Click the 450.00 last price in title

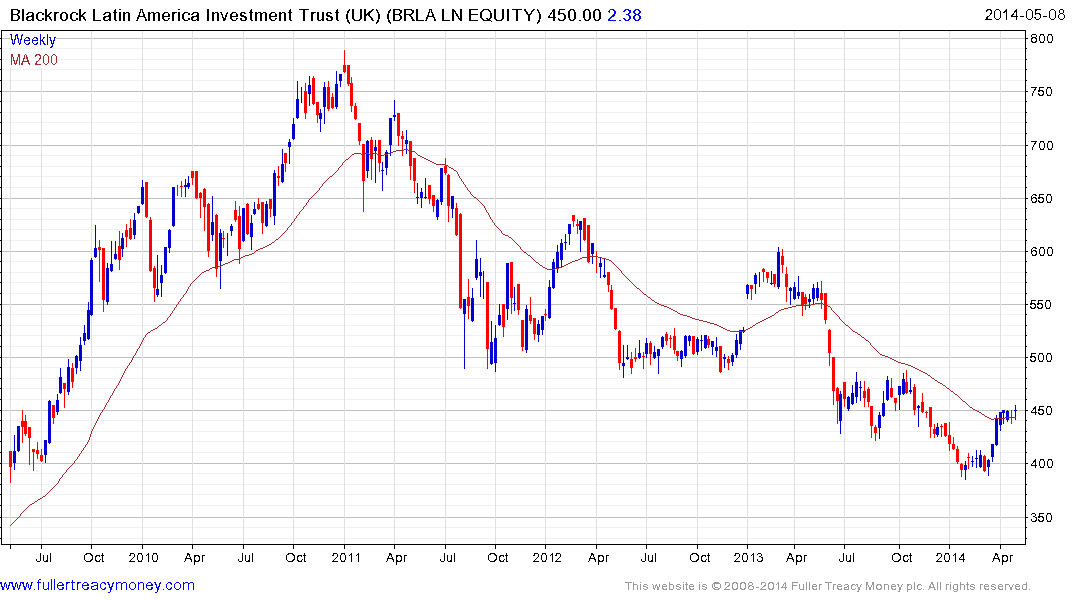(574, 15)
